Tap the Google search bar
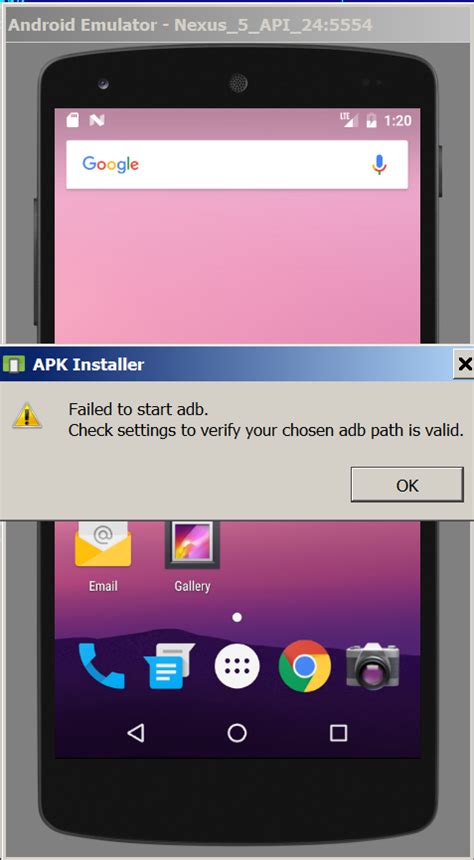This screenshot has width=474, height=860. pyautogui.click(x=237, y=165)
